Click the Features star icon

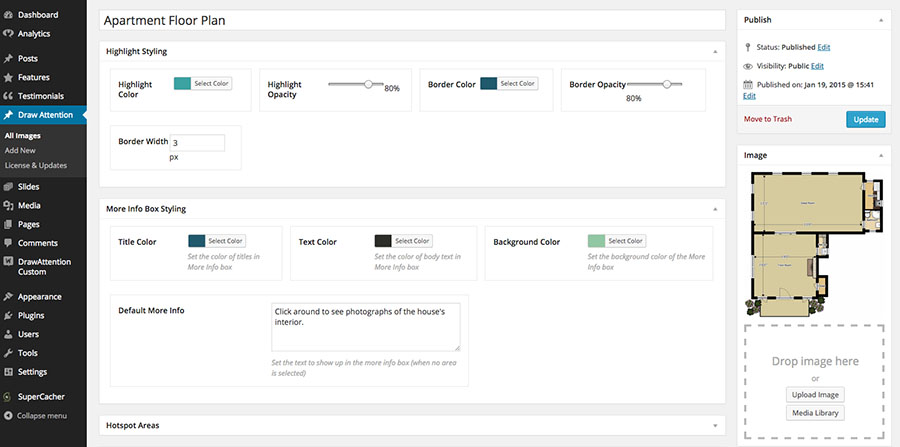point(9,77)
